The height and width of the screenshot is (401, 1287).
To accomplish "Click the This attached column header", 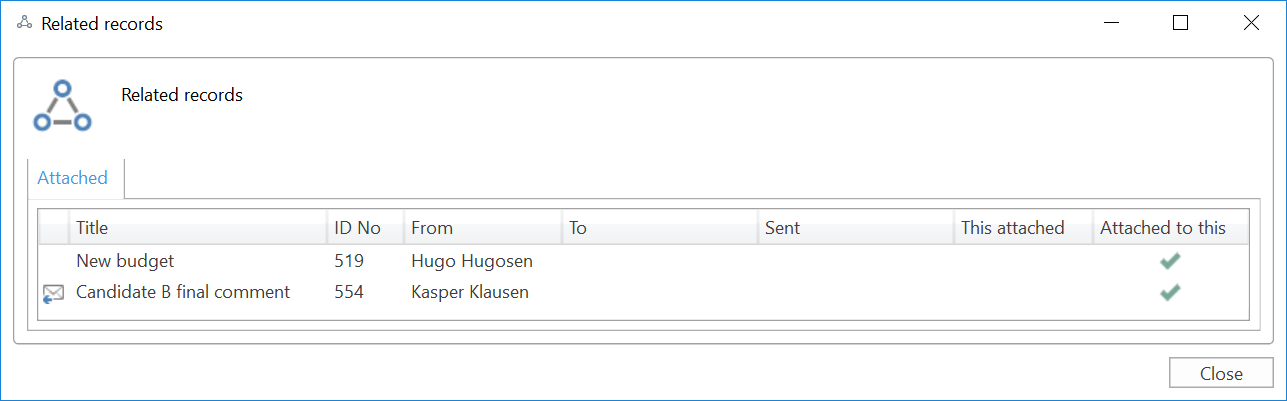I will point(1012,228).
